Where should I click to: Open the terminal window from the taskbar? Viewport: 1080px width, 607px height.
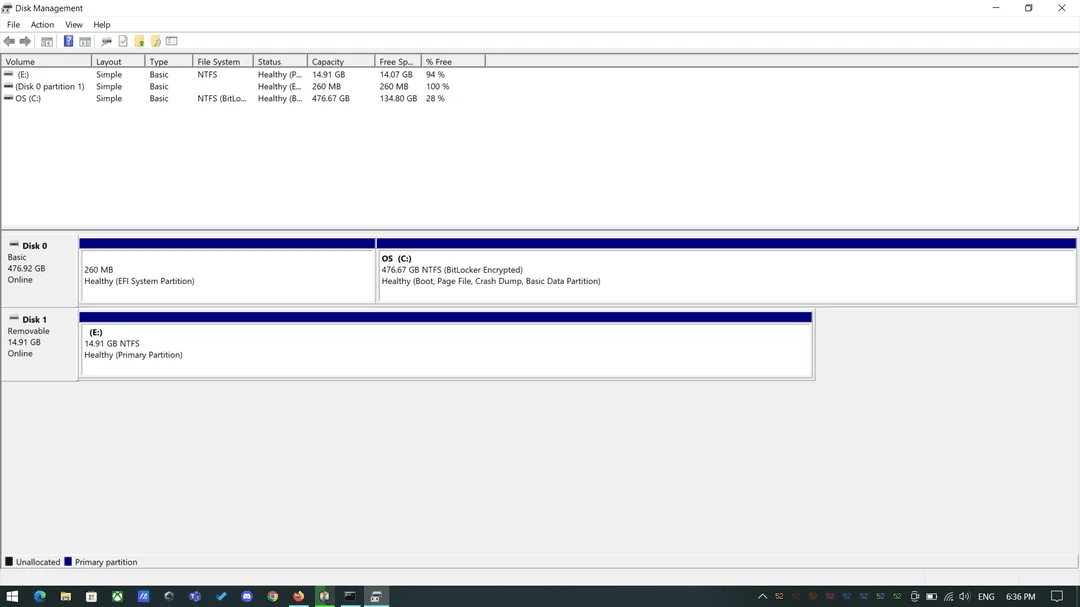click(350, 596)
